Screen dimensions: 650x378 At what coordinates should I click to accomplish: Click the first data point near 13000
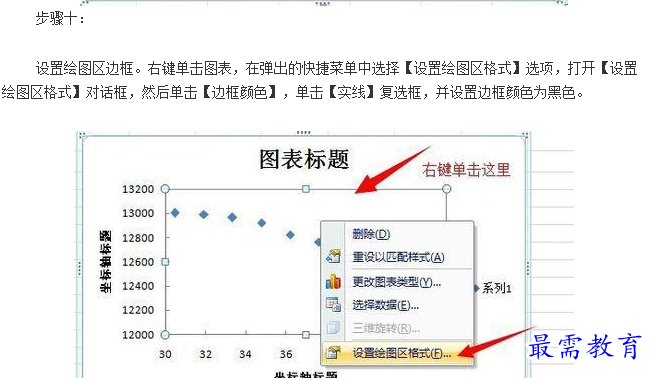tap(175, 213)
